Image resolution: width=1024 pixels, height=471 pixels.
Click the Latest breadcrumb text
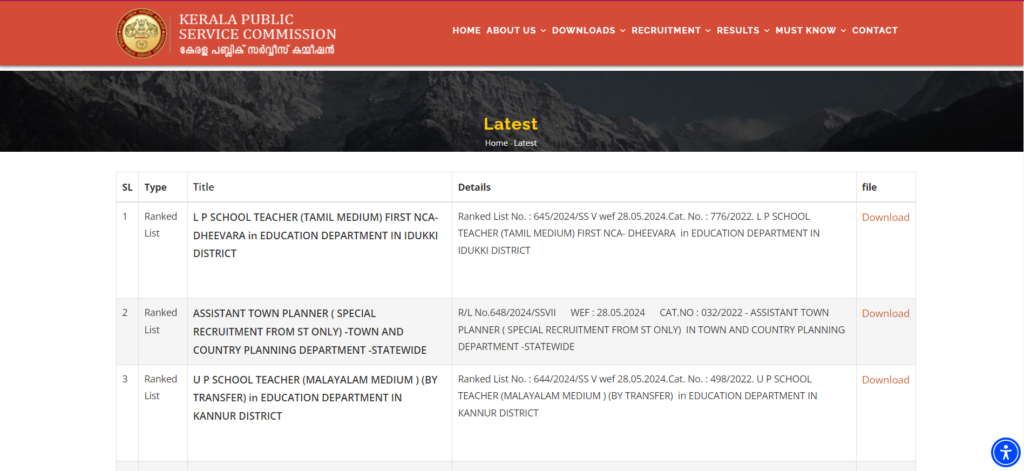coord(525,143)
